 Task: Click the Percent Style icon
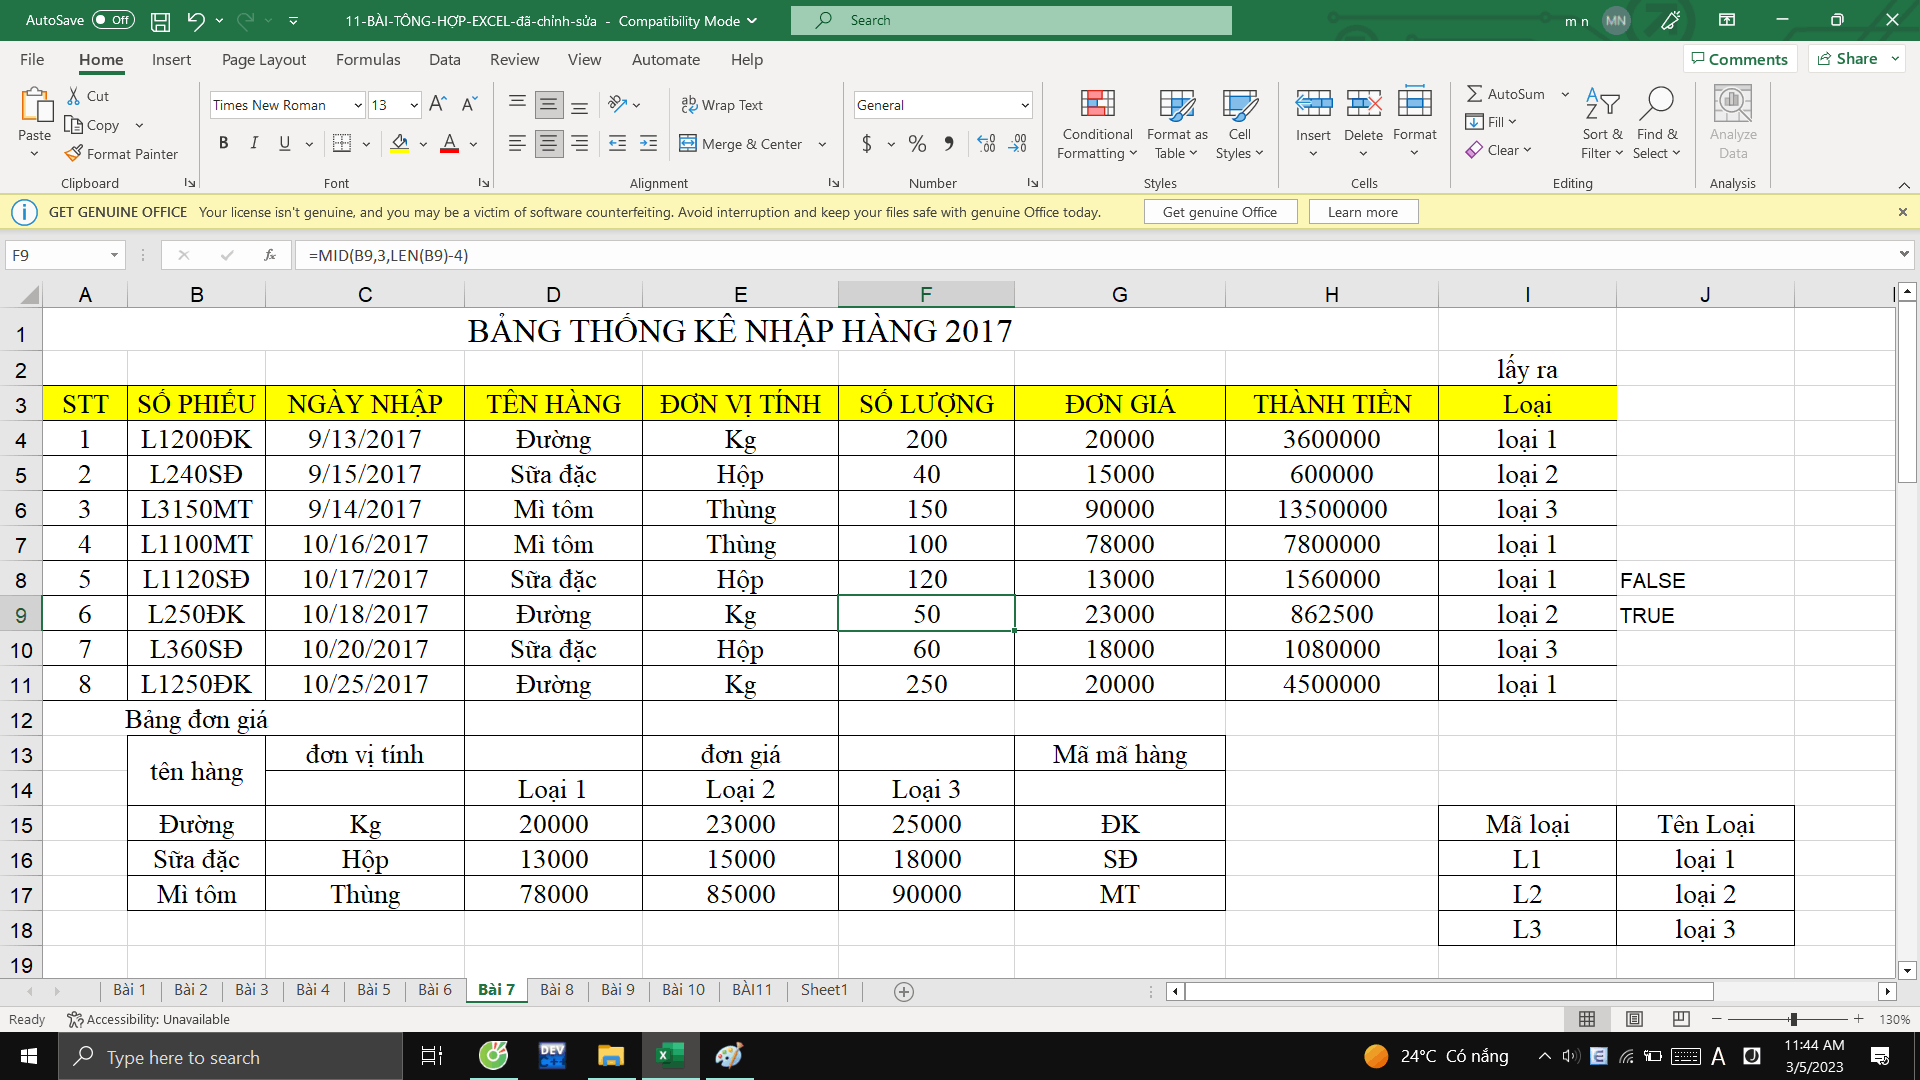[x=917, y=144]
